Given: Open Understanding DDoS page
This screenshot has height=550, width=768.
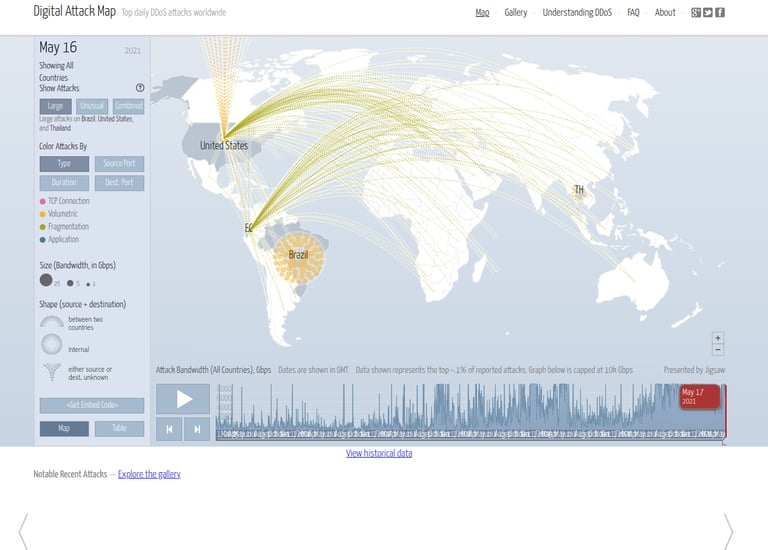Looking at the screenshot, I should click(577, 13).
